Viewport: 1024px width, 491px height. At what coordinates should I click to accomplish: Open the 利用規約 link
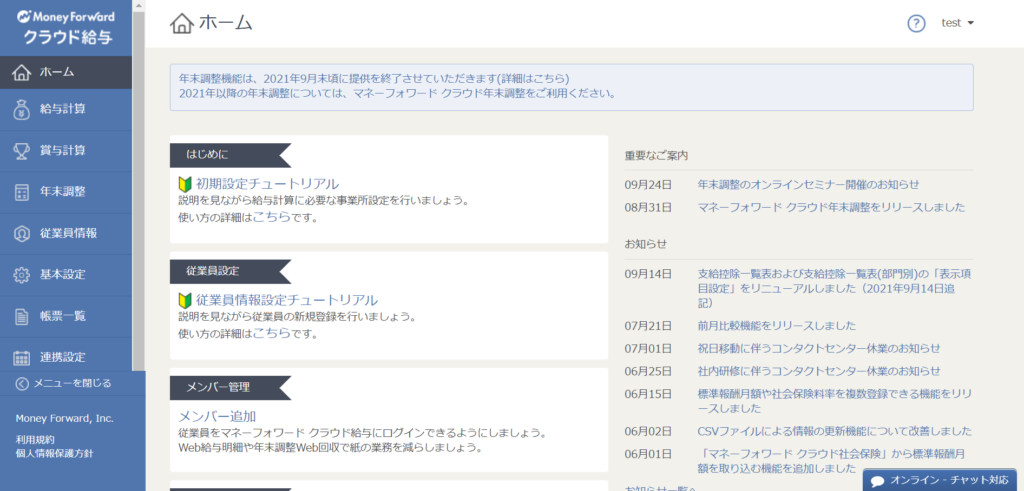[x=35, y=440]
